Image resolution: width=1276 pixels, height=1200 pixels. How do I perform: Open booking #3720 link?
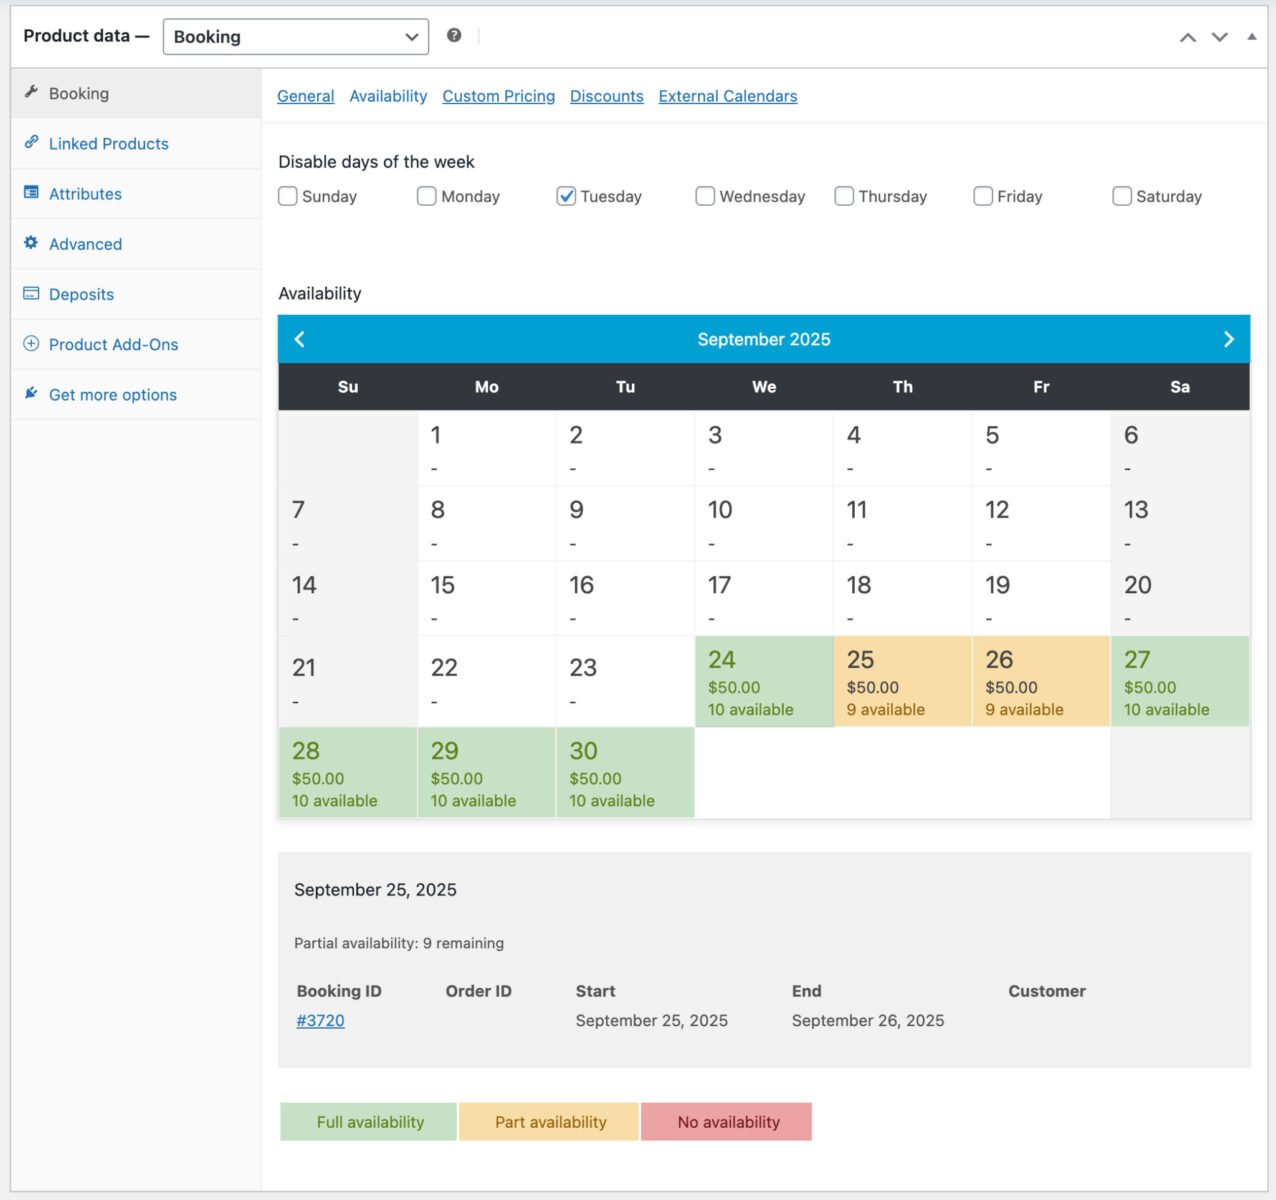click(320, 1020)
